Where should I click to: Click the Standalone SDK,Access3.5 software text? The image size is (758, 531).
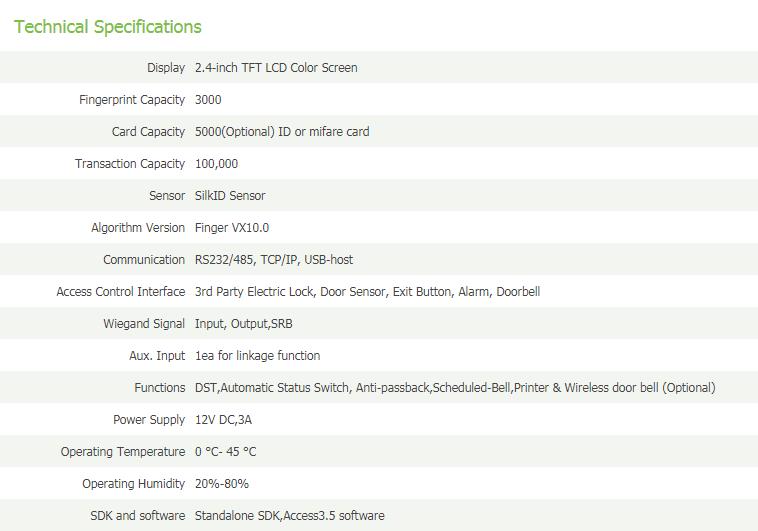[x=290, y=516]
